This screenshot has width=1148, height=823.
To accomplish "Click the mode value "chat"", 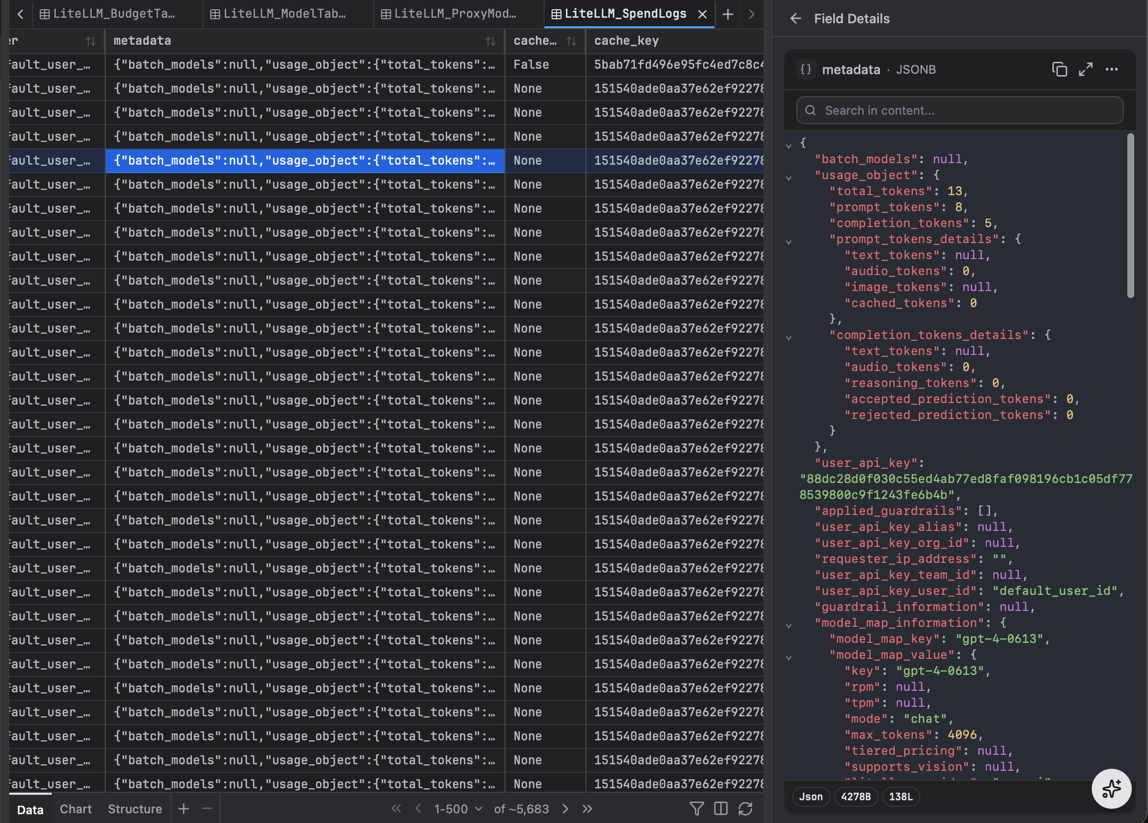I will point(925,718).
